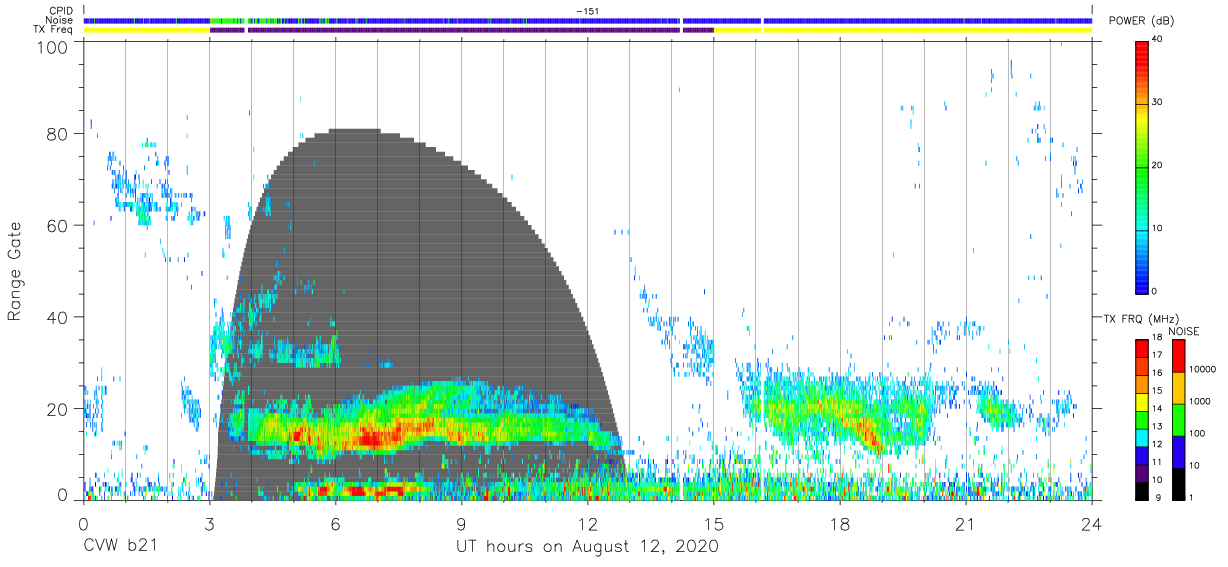Click the cyan 12–13 MHz TX frequency swatch
The height and width of the screenshot is (567, 1228).
coord(1141,437)
